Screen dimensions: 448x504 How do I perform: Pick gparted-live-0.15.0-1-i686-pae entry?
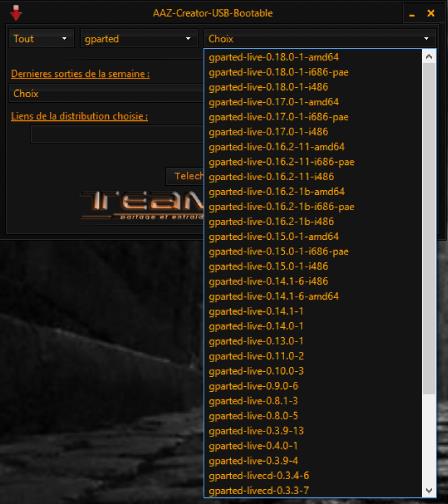(313, 251)
